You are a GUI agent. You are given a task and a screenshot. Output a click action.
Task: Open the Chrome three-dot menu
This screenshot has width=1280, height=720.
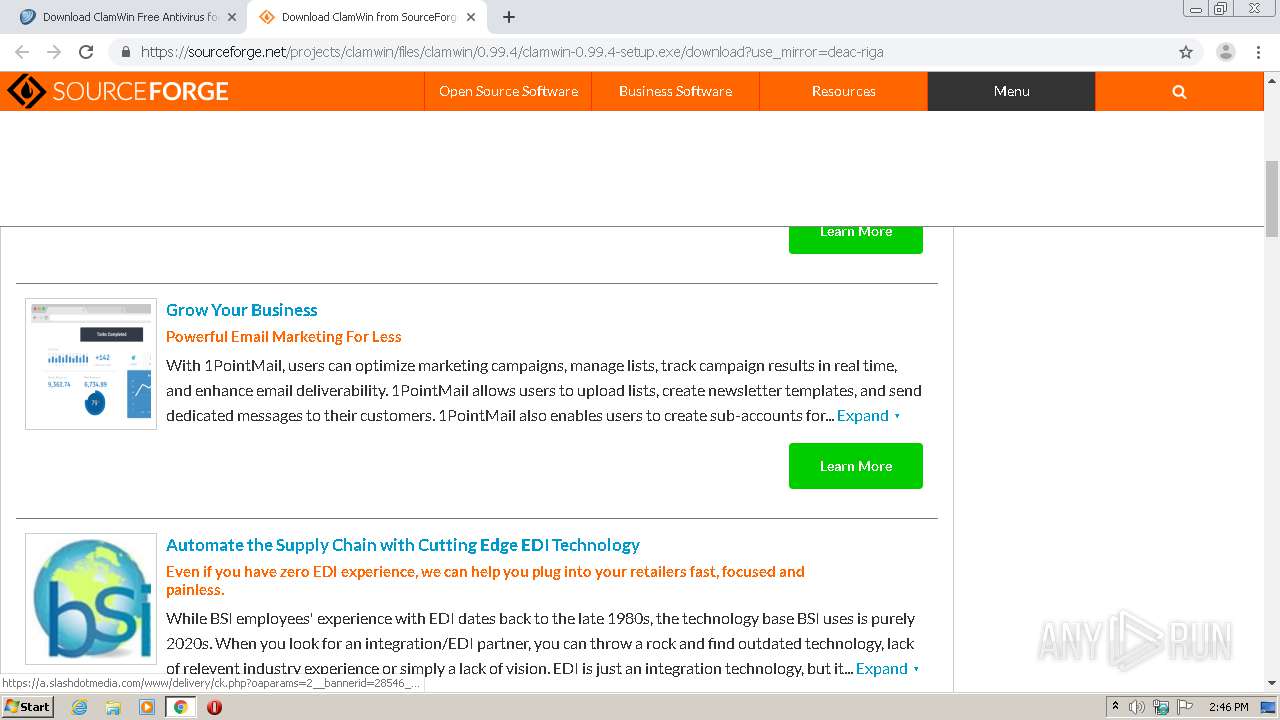point(1257,52)
